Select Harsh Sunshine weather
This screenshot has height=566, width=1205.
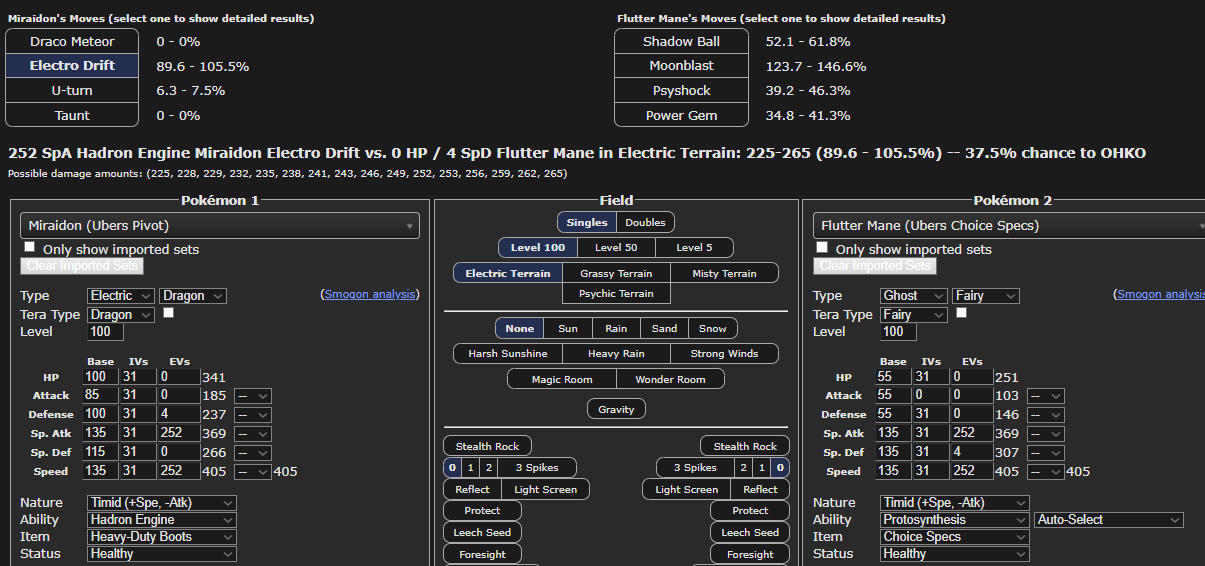click(508, 354)
